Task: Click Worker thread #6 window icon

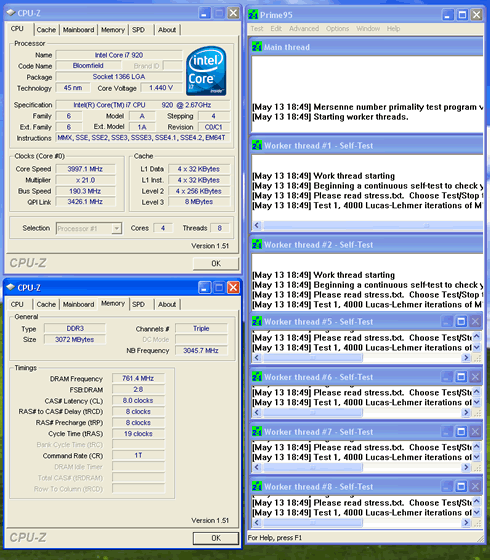Action: click(257, 377)
